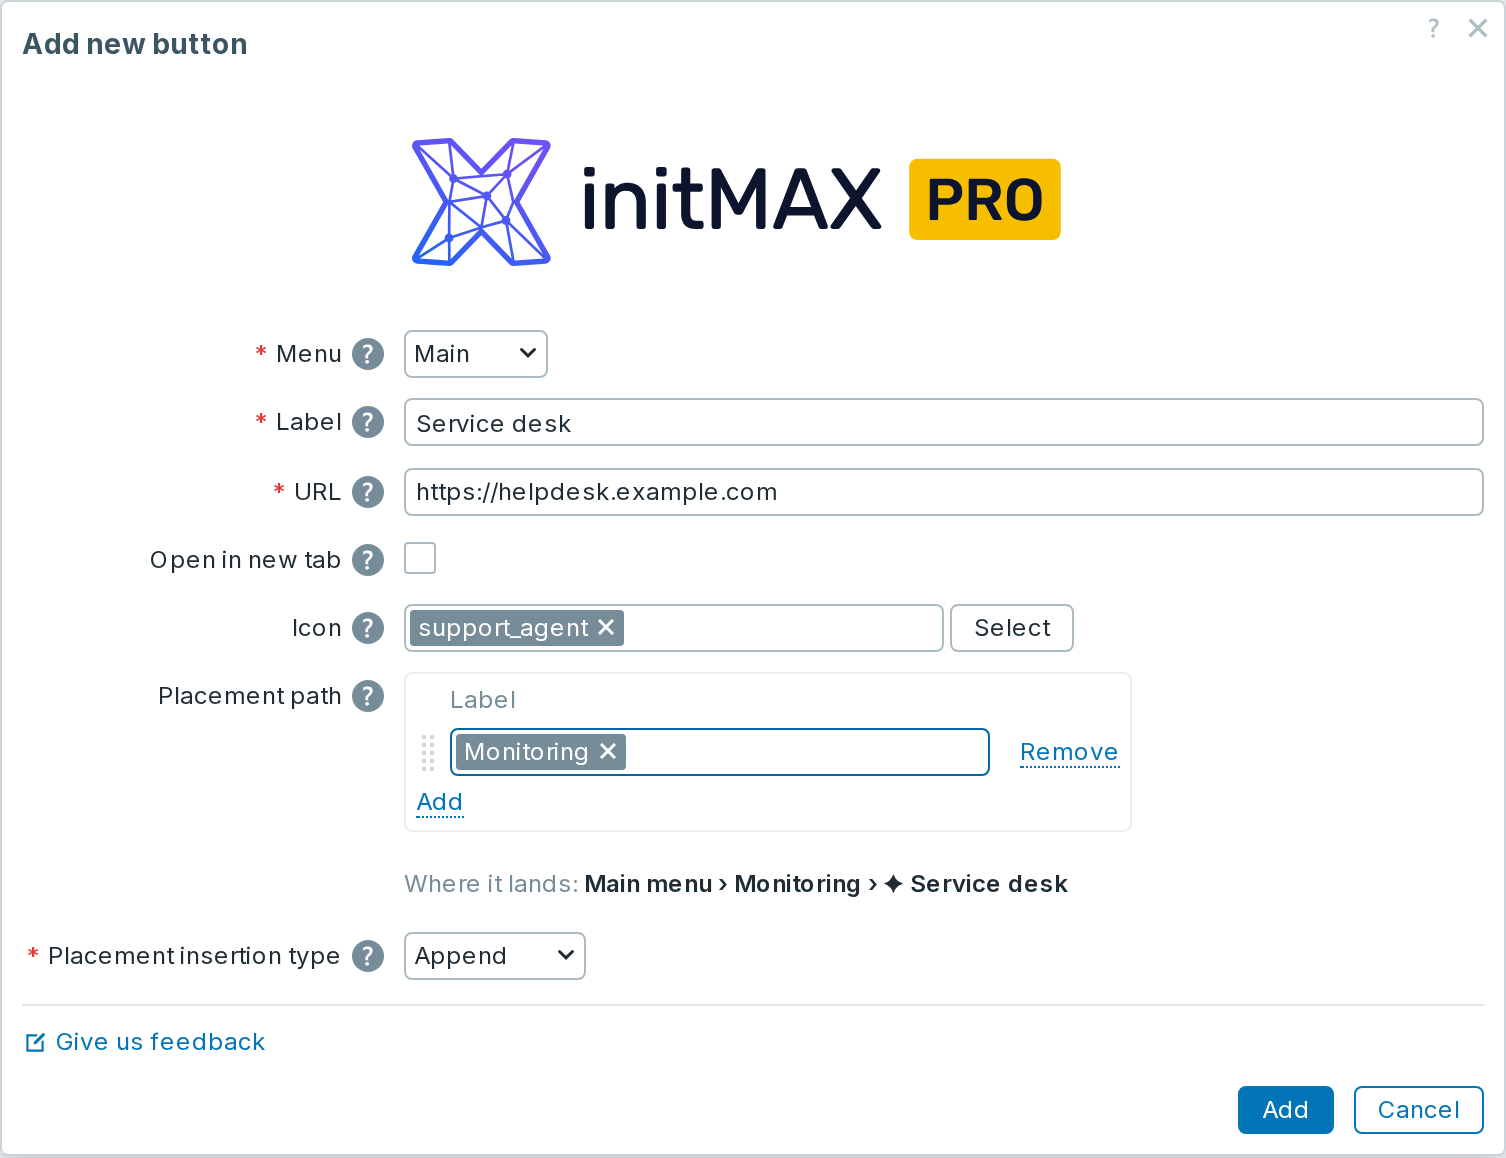Screen dimensions: 1506x1158
Task: Open the Placement insertion type dropdown
Action: [495, 956]
